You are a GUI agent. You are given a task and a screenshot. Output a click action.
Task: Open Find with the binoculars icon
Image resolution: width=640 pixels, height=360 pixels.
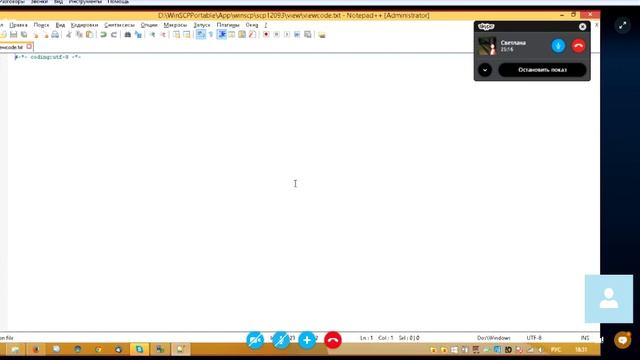tap(128, 35)
